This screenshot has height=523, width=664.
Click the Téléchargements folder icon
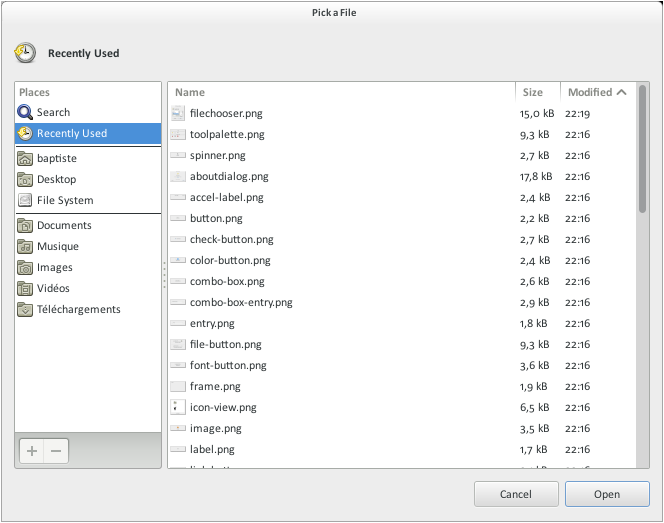click(x=25, y=310)
